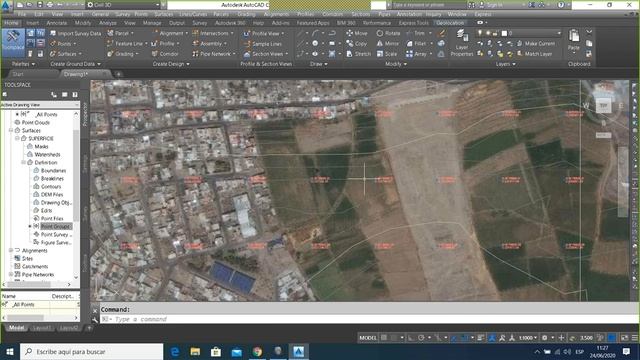Expand the Surfaces ribbon dropdown

[x=80, y=54]
